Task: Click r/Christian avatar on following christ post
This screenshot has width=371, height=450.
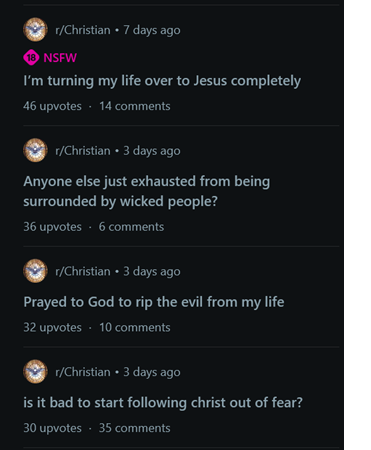Action: [35, 372]
